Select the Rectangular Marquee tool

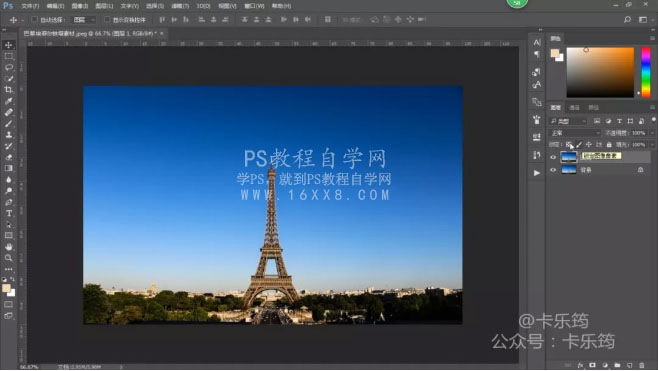[8, 56]
